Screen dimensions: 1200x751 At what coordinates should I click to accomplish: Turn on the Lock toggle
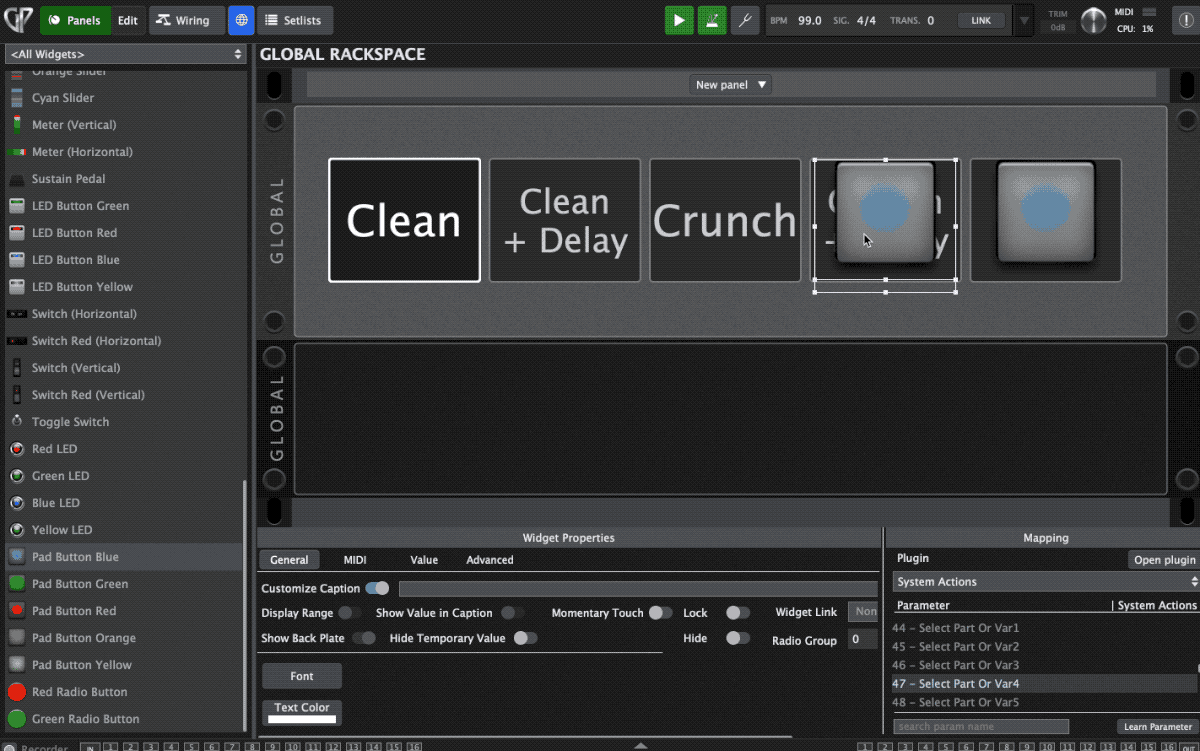tap(737, 613)
